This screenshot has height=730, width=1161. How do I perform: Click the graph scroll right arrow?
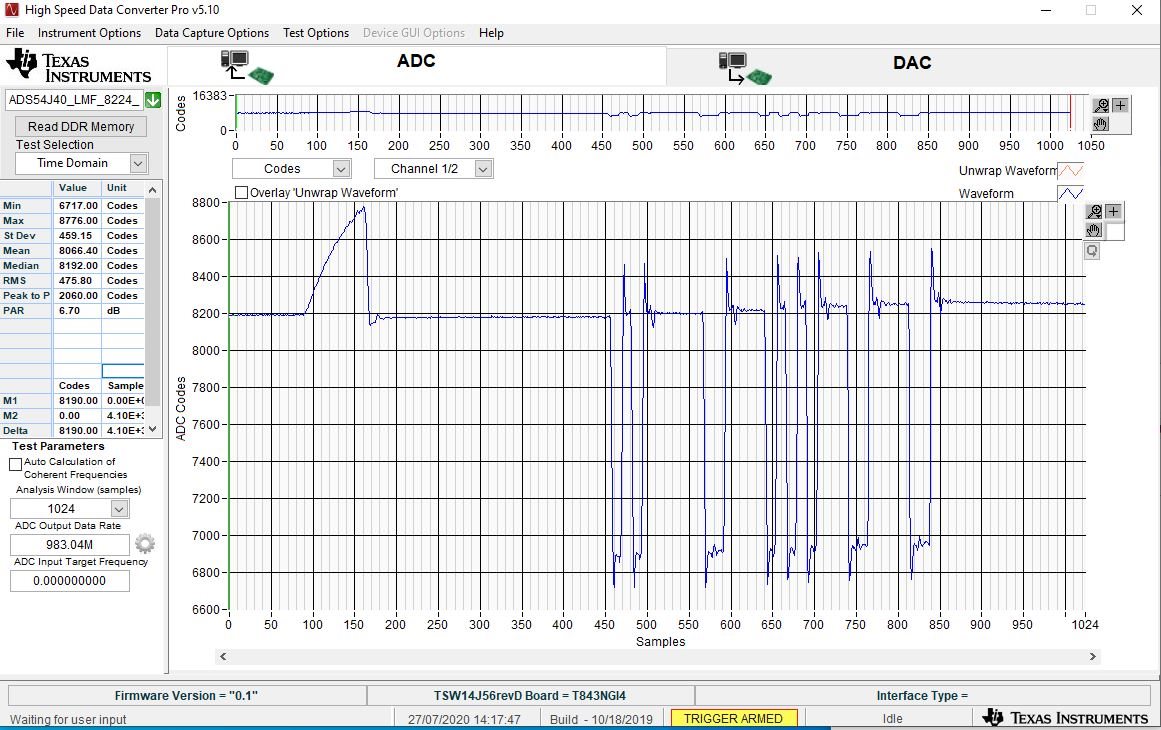pos(1092,656)
